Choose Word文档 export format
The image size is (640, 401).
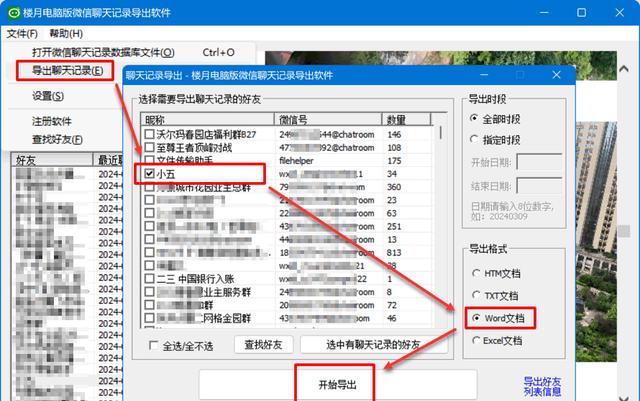[x=476, y=318]
